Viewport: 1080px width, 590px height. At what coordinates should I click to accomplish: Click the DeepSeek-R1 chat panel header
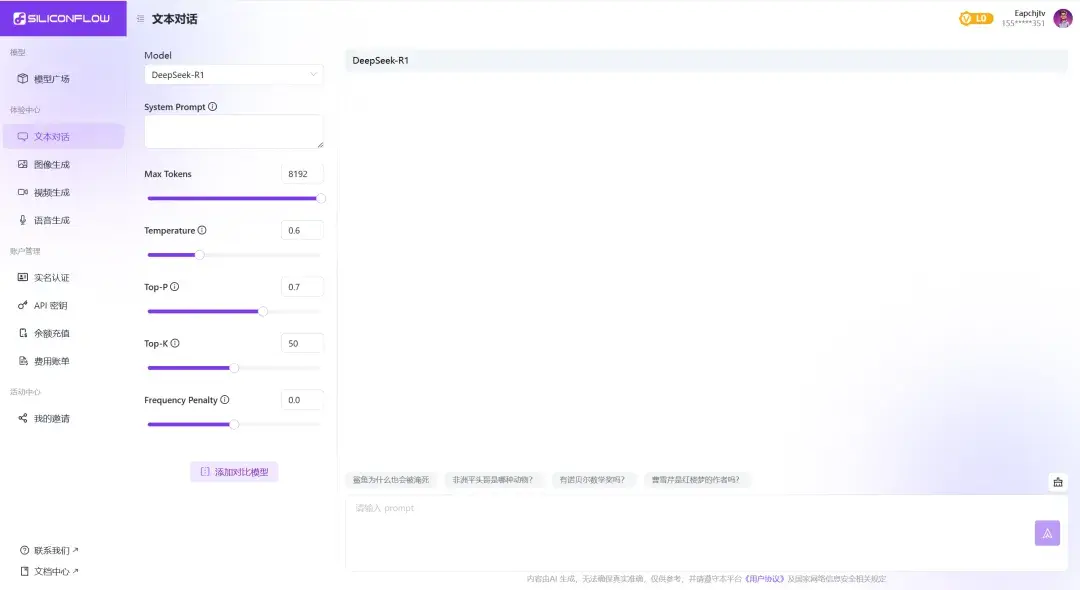click(706, 61)
